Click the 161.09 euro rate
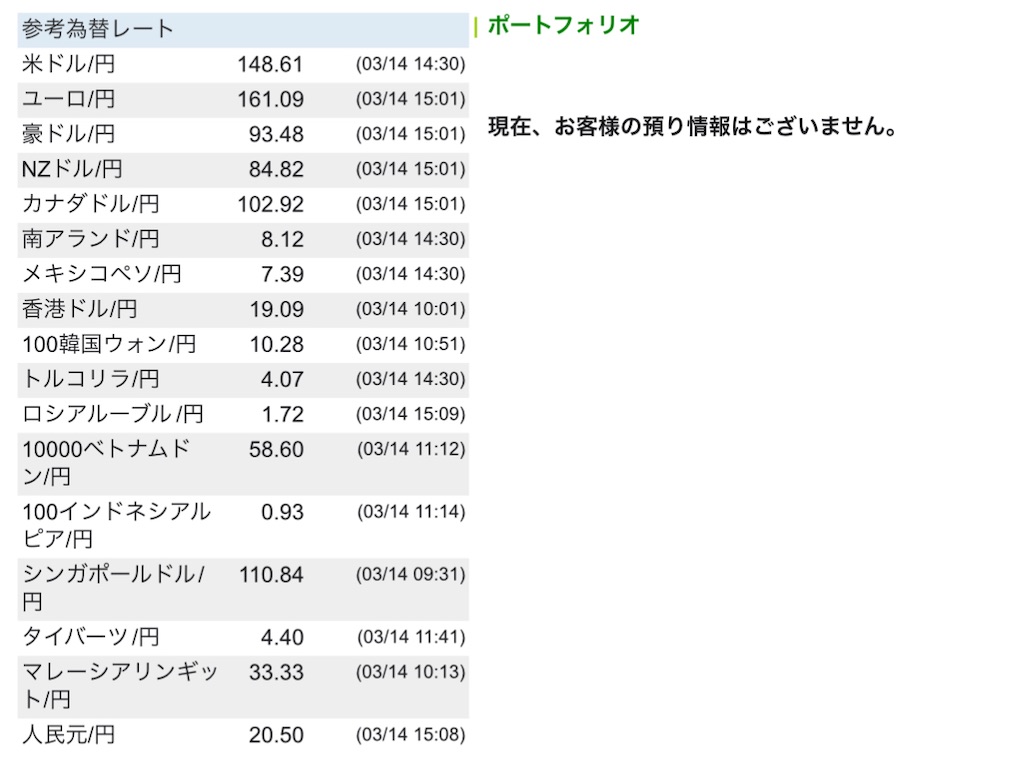 [x=270, y=99]
